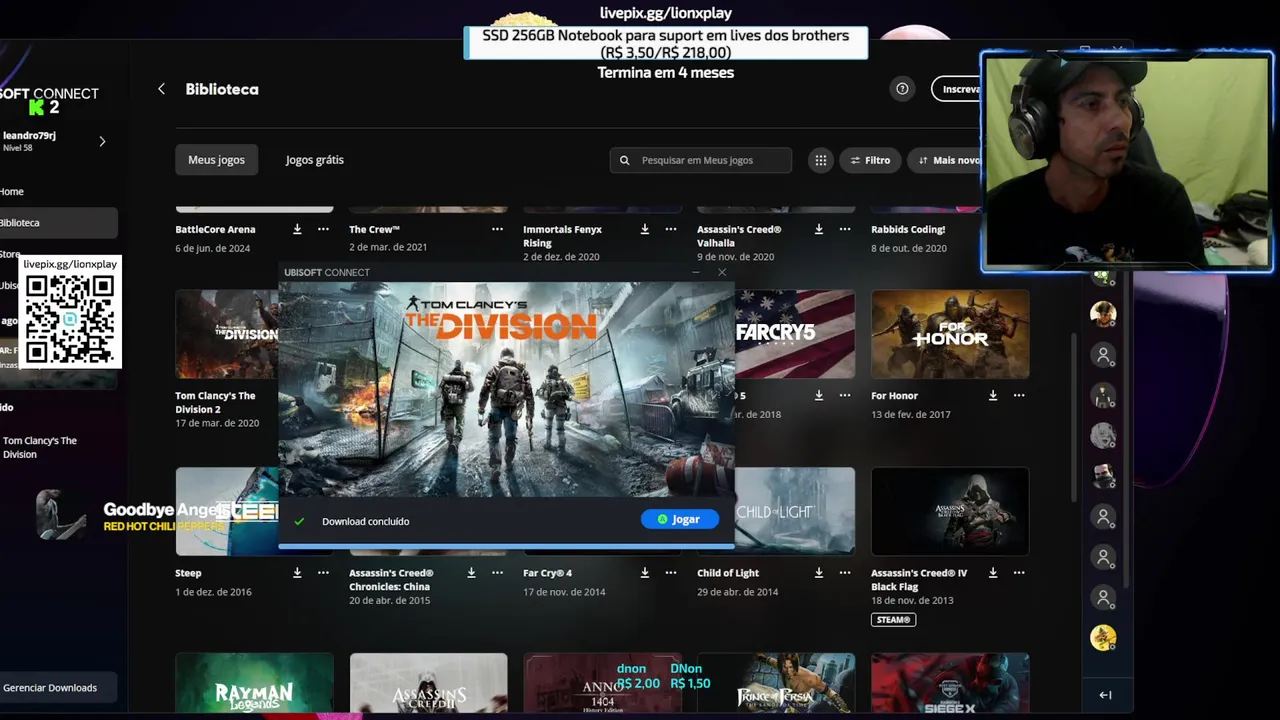Open Home in the sidebar

pyautogui.click(x=12, y=191)
